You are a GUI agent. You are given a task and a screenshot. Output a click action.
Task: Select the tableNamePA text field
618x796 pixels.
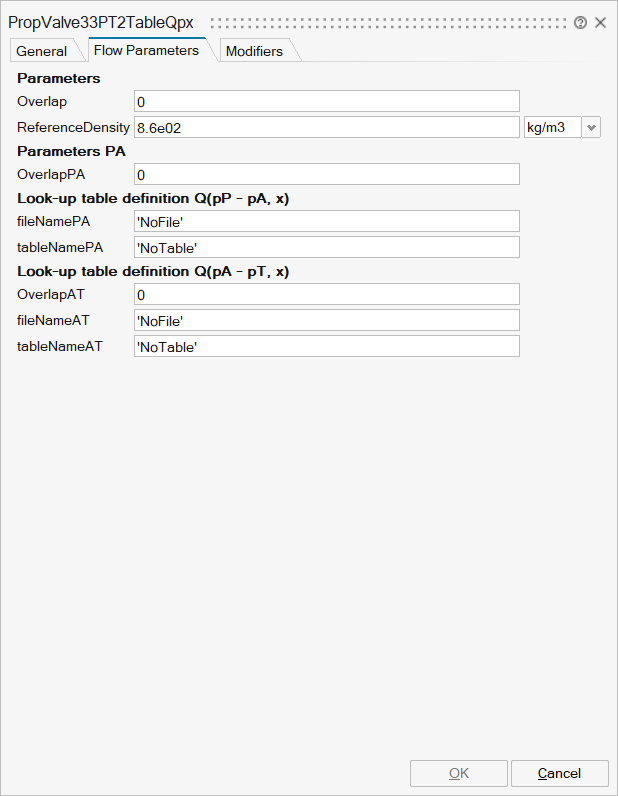point(326,247)
